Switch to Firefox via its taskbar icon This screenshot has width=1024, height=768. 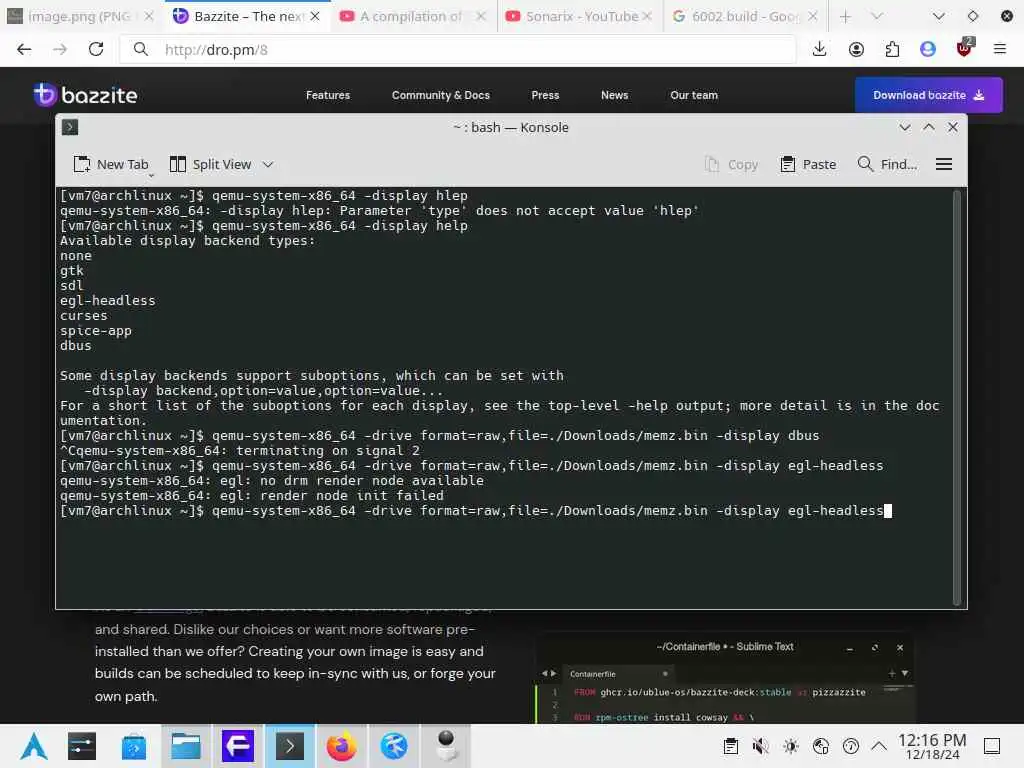coord(342,746)
